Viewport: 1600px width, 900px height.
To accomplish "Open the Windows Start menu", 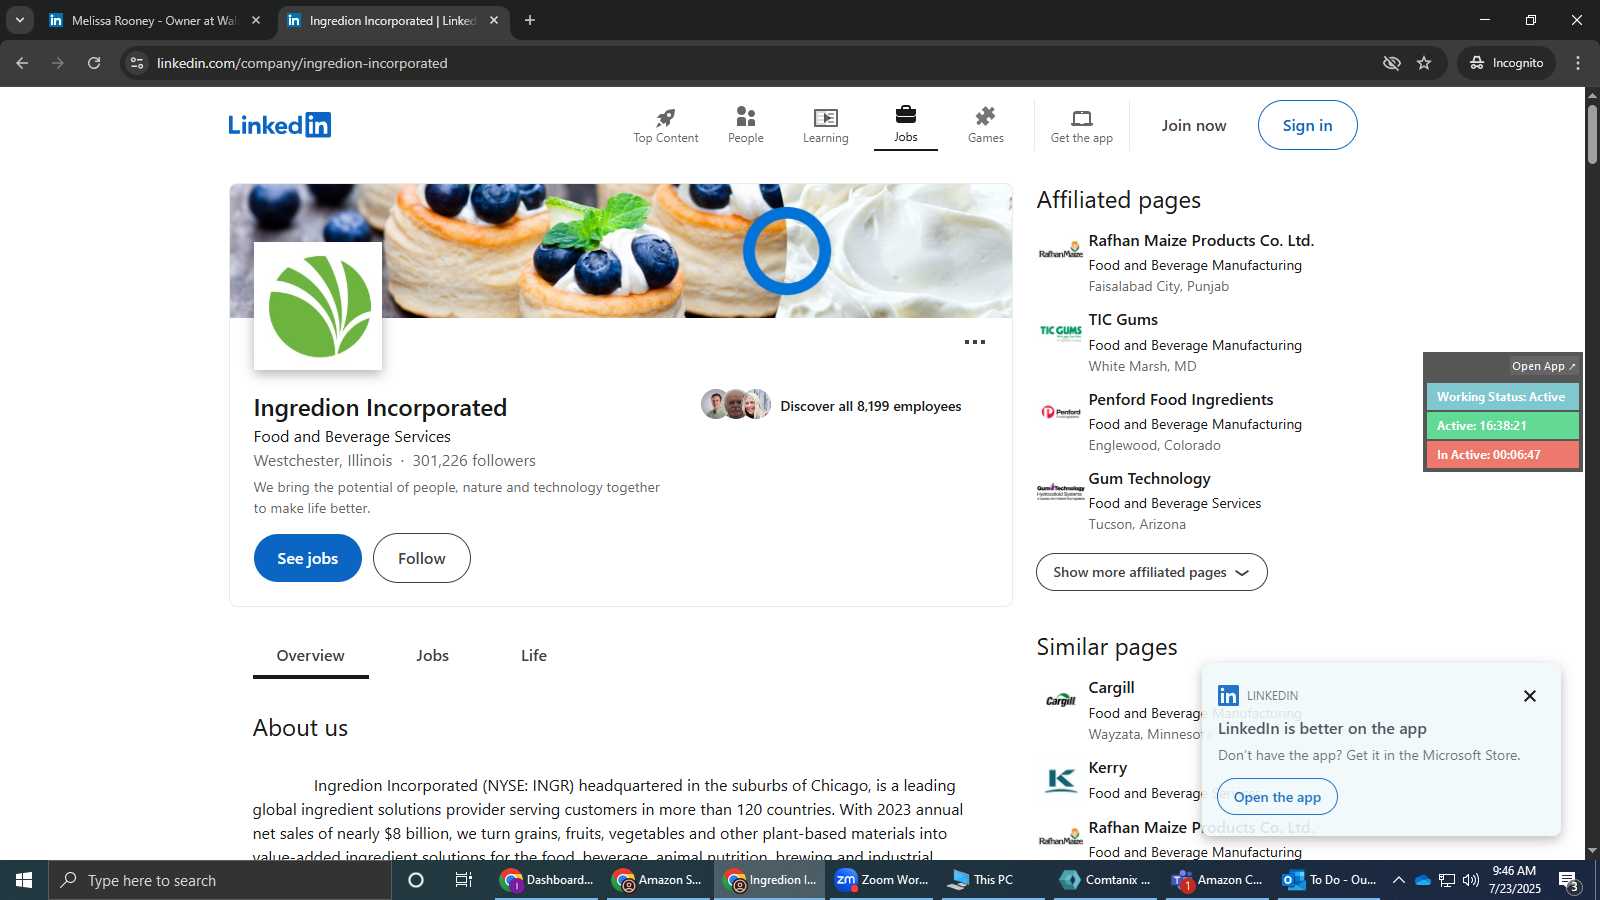I will point(24,880).
